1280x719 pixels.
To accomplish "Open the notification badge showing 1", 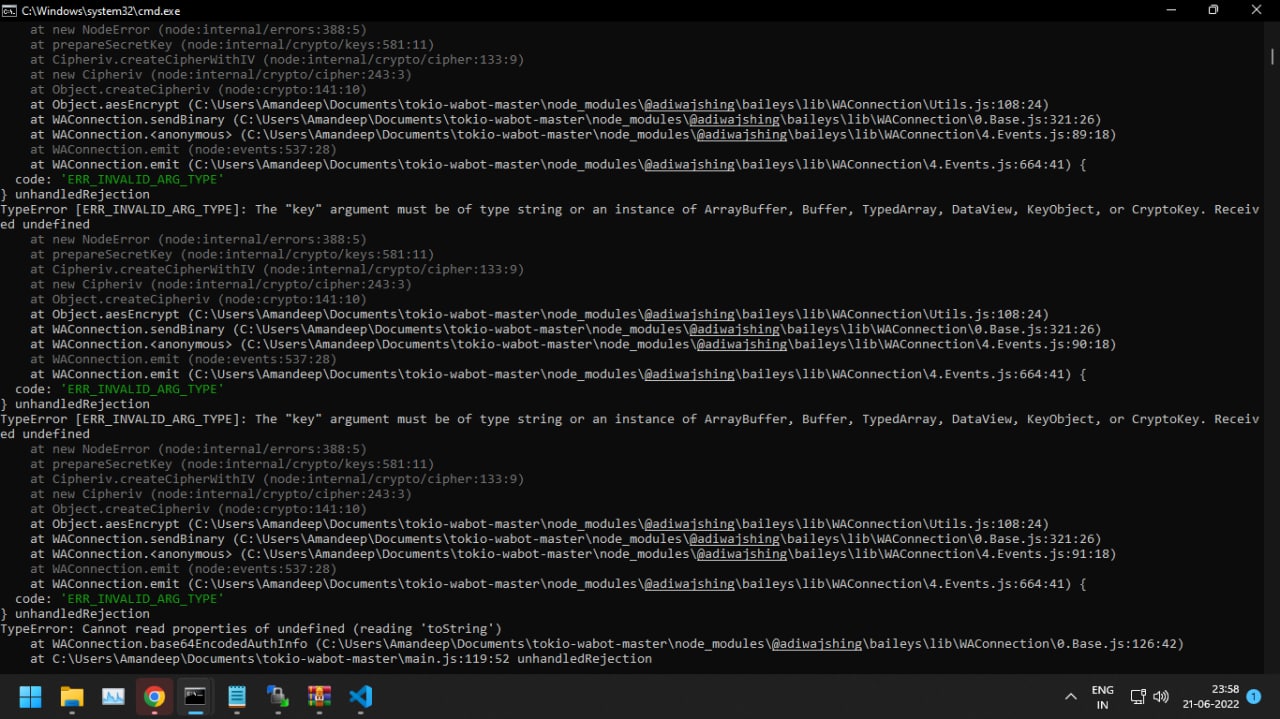I will point(1254,696).
